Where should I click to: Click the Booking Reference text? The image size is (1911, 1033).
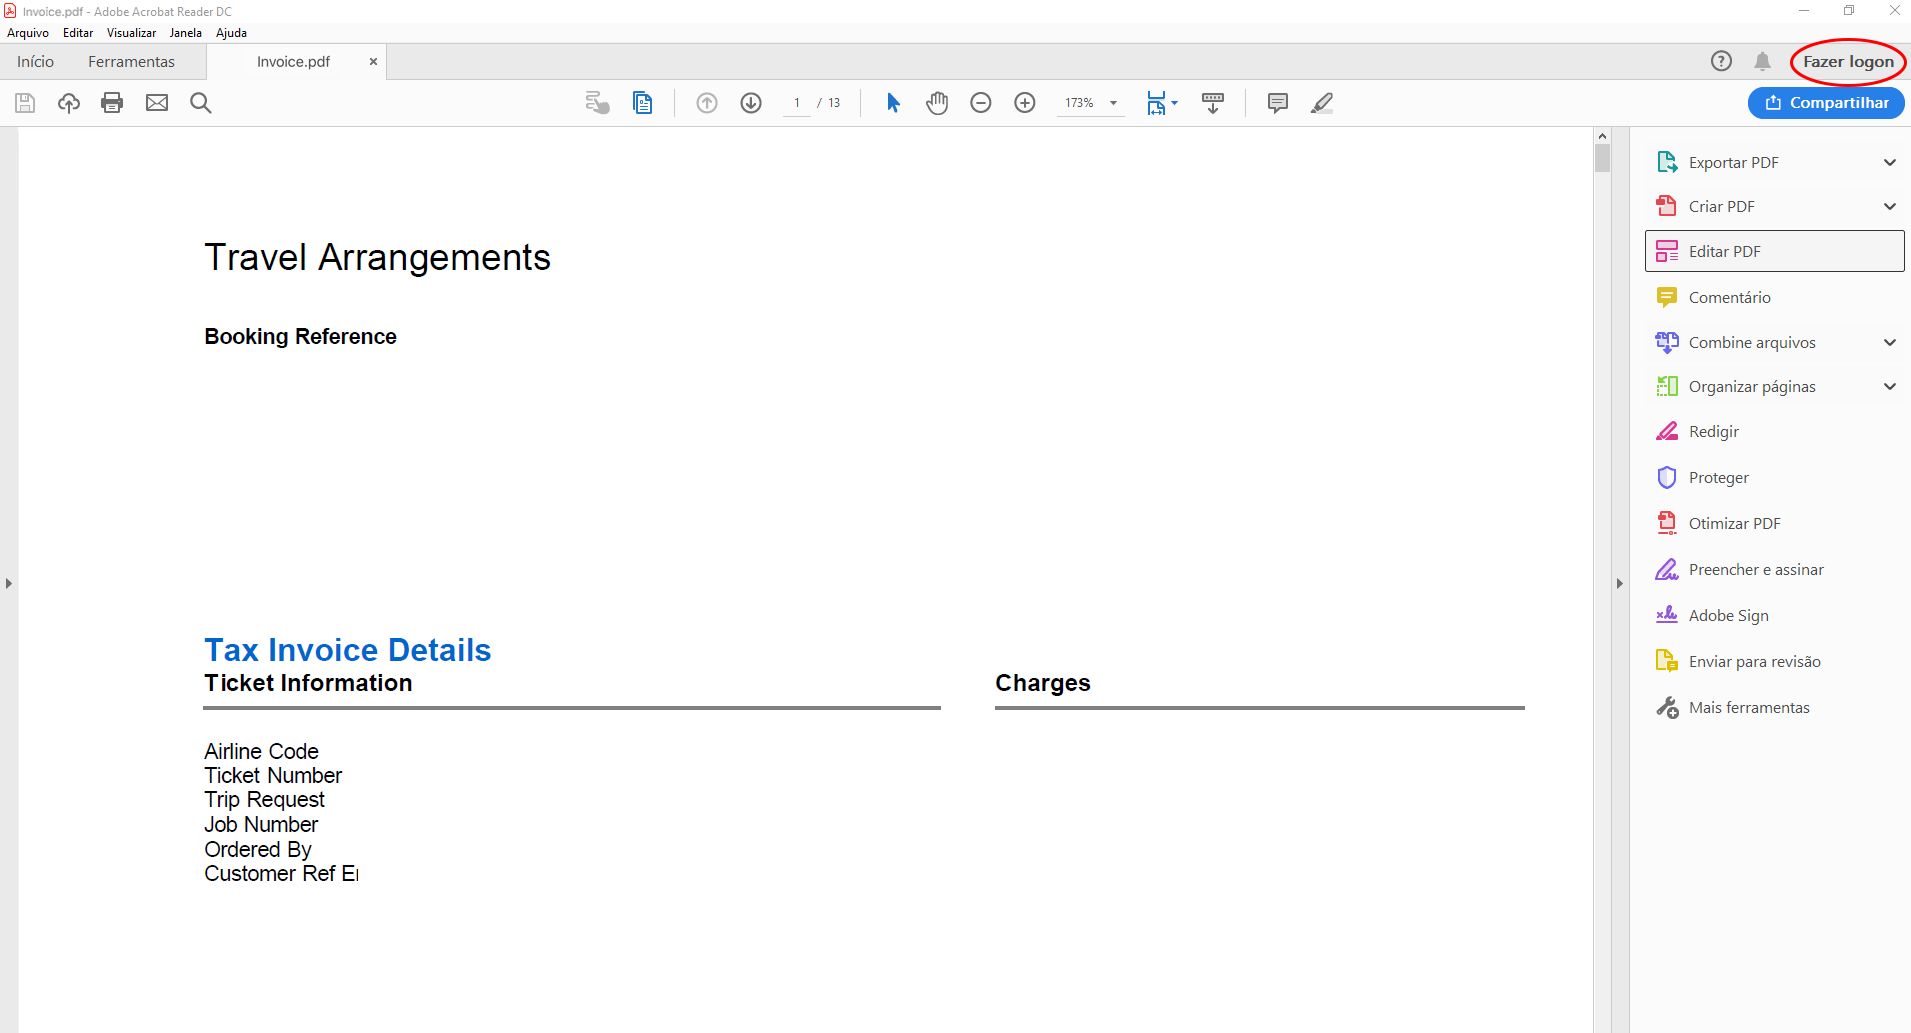(300, 337)
